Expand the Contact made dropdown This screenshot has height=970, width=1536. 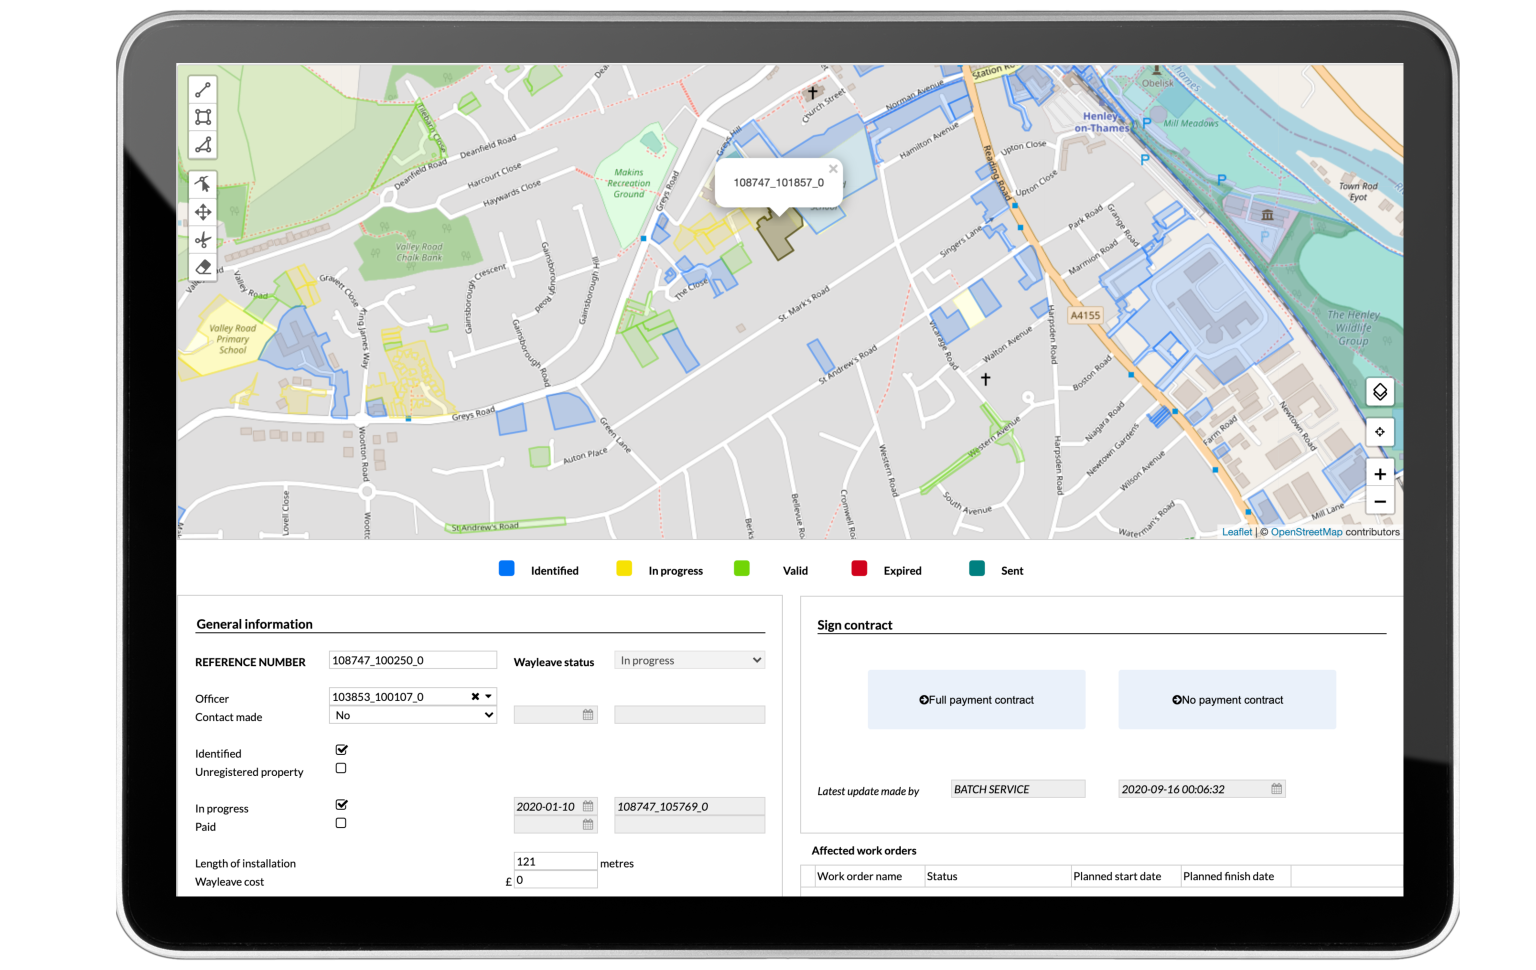coord(412,716)
